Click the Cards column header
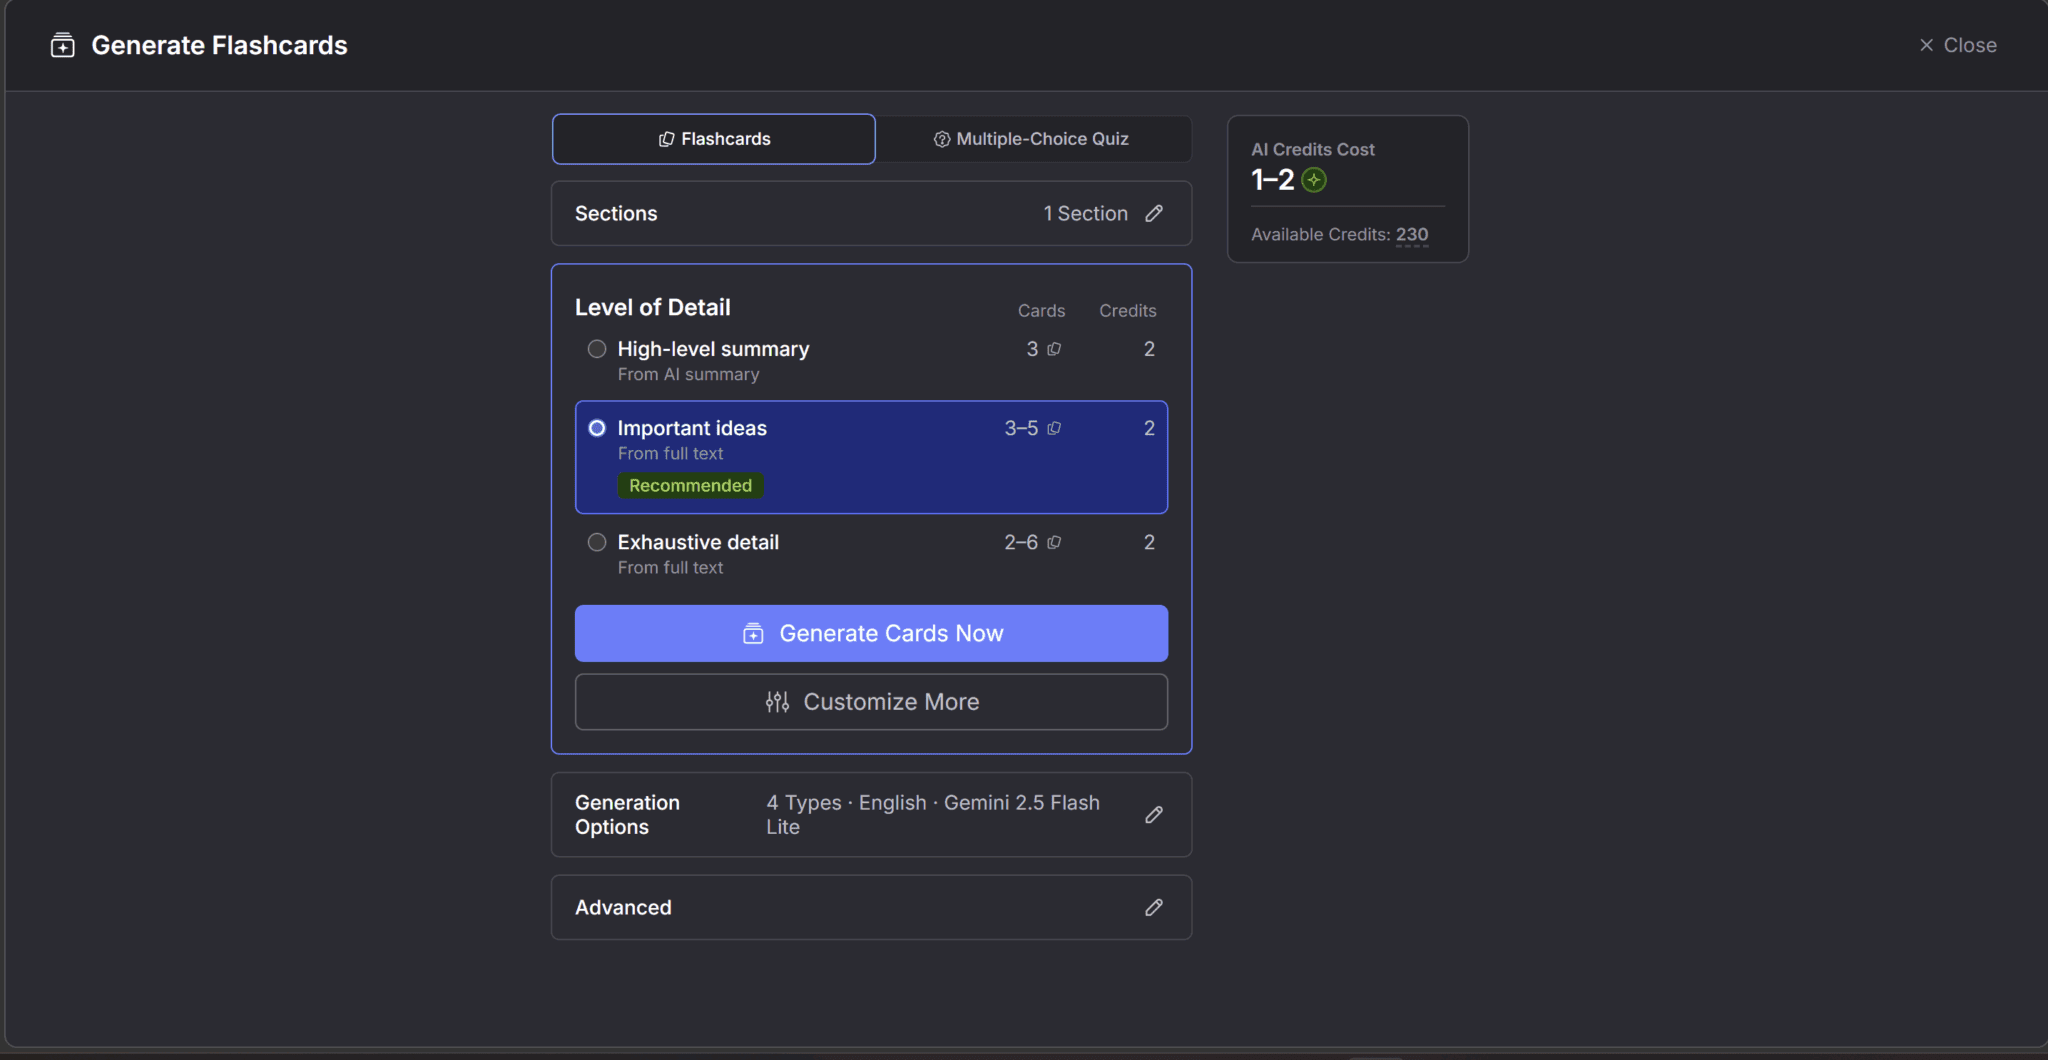 (1041, 311)
